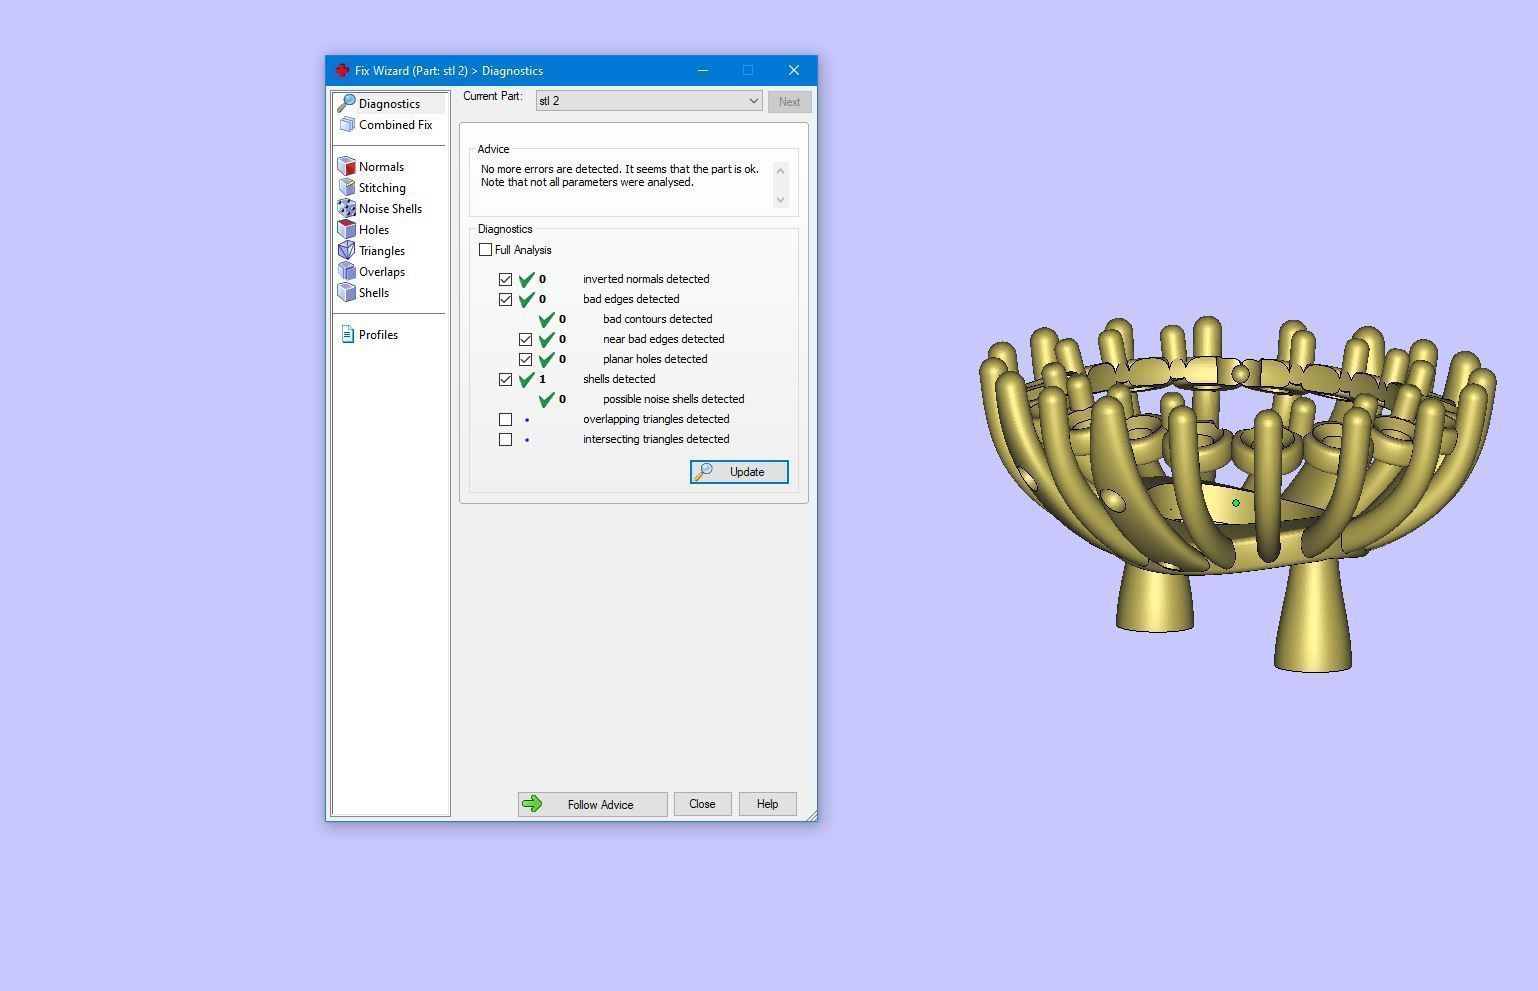The width and height of the screenshot is (1538, 991).
Task: Click green checkmark beside inverted normals
Action: [x=527, y=280]
